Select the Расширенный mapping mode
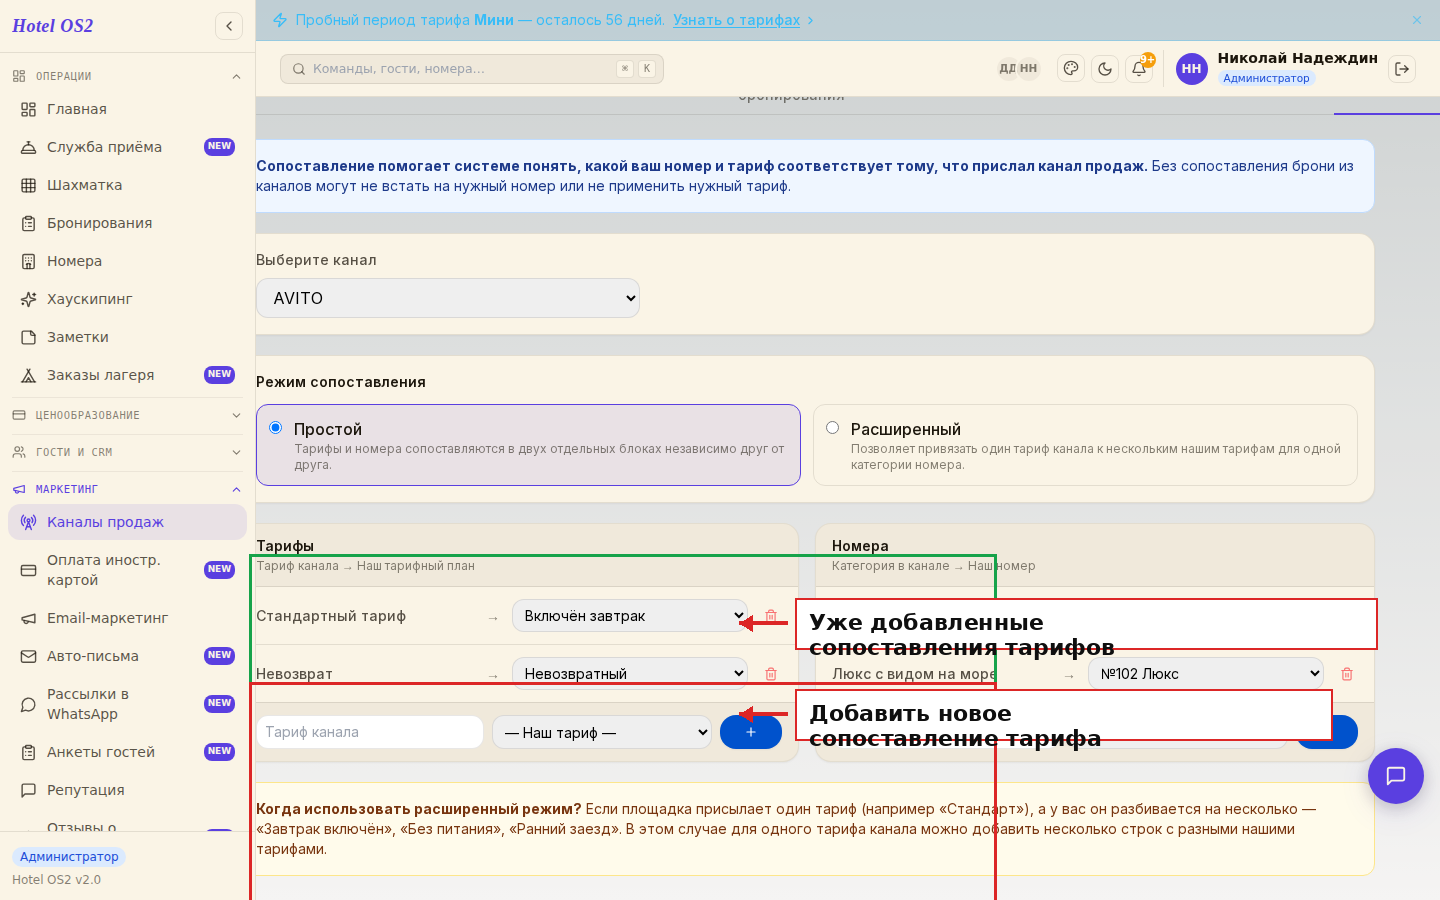1440x900 pixels. (832, 428)
